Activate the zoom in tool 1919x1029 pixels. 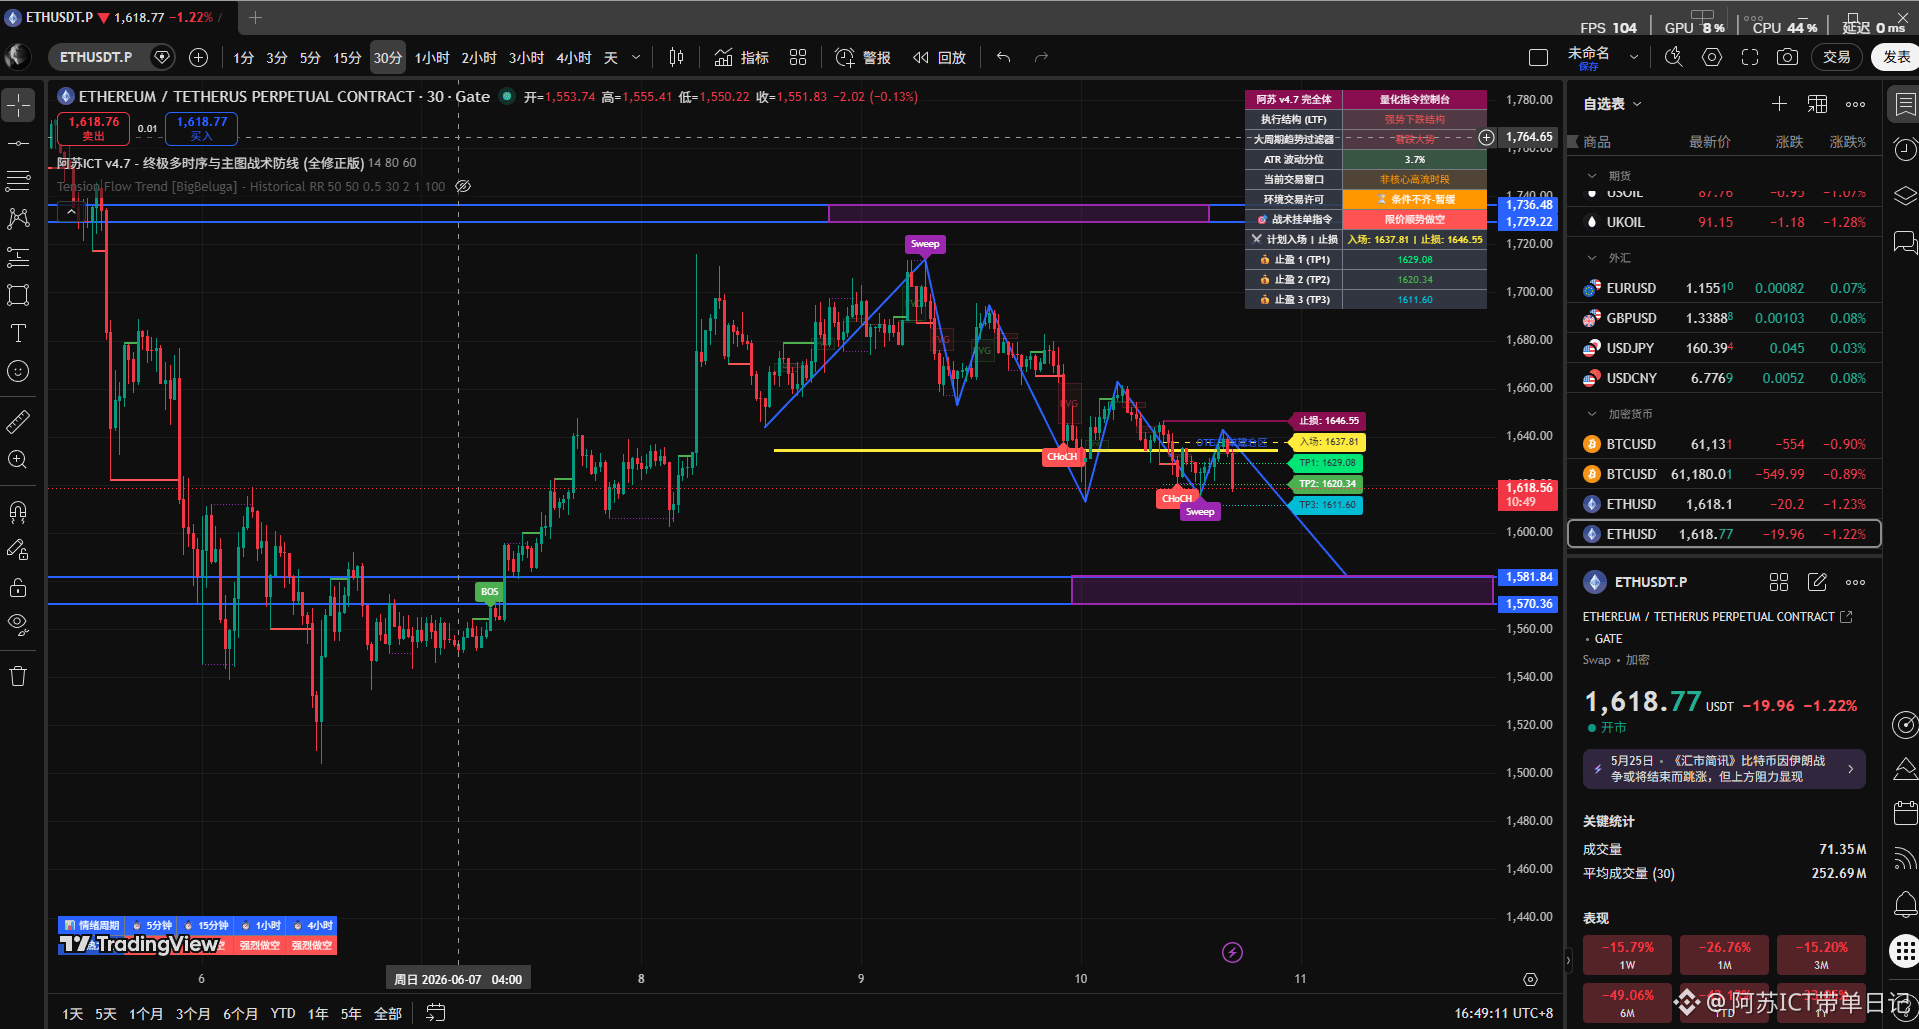(18, 460)
